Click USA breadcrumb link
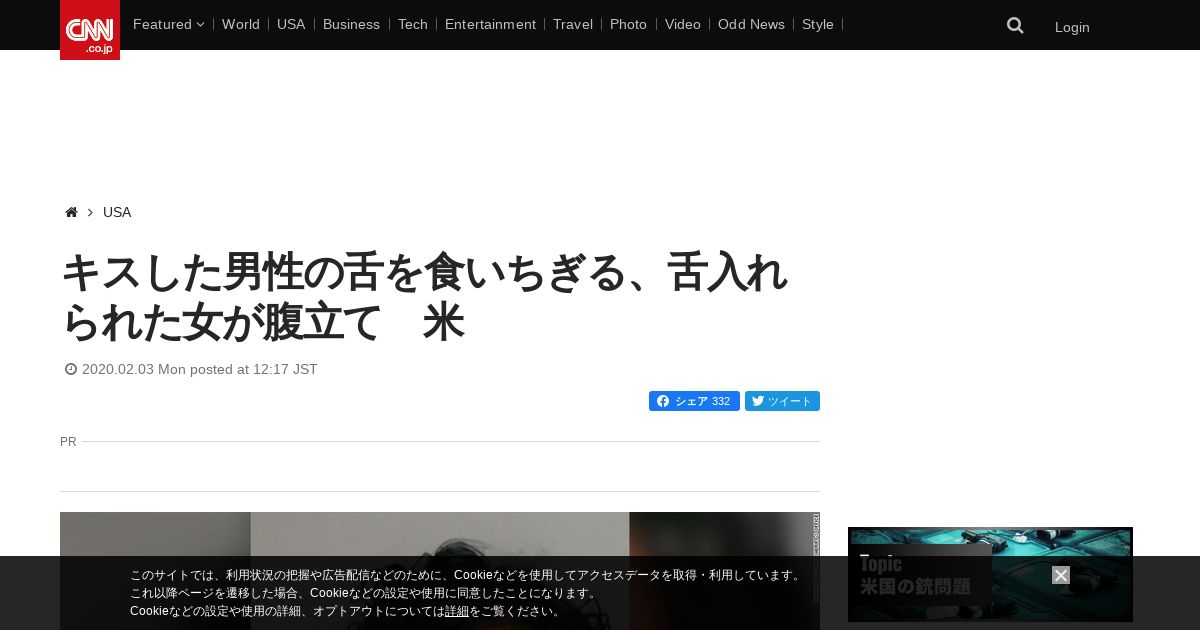Screen dimensions: 1200x630 (117, 212)
